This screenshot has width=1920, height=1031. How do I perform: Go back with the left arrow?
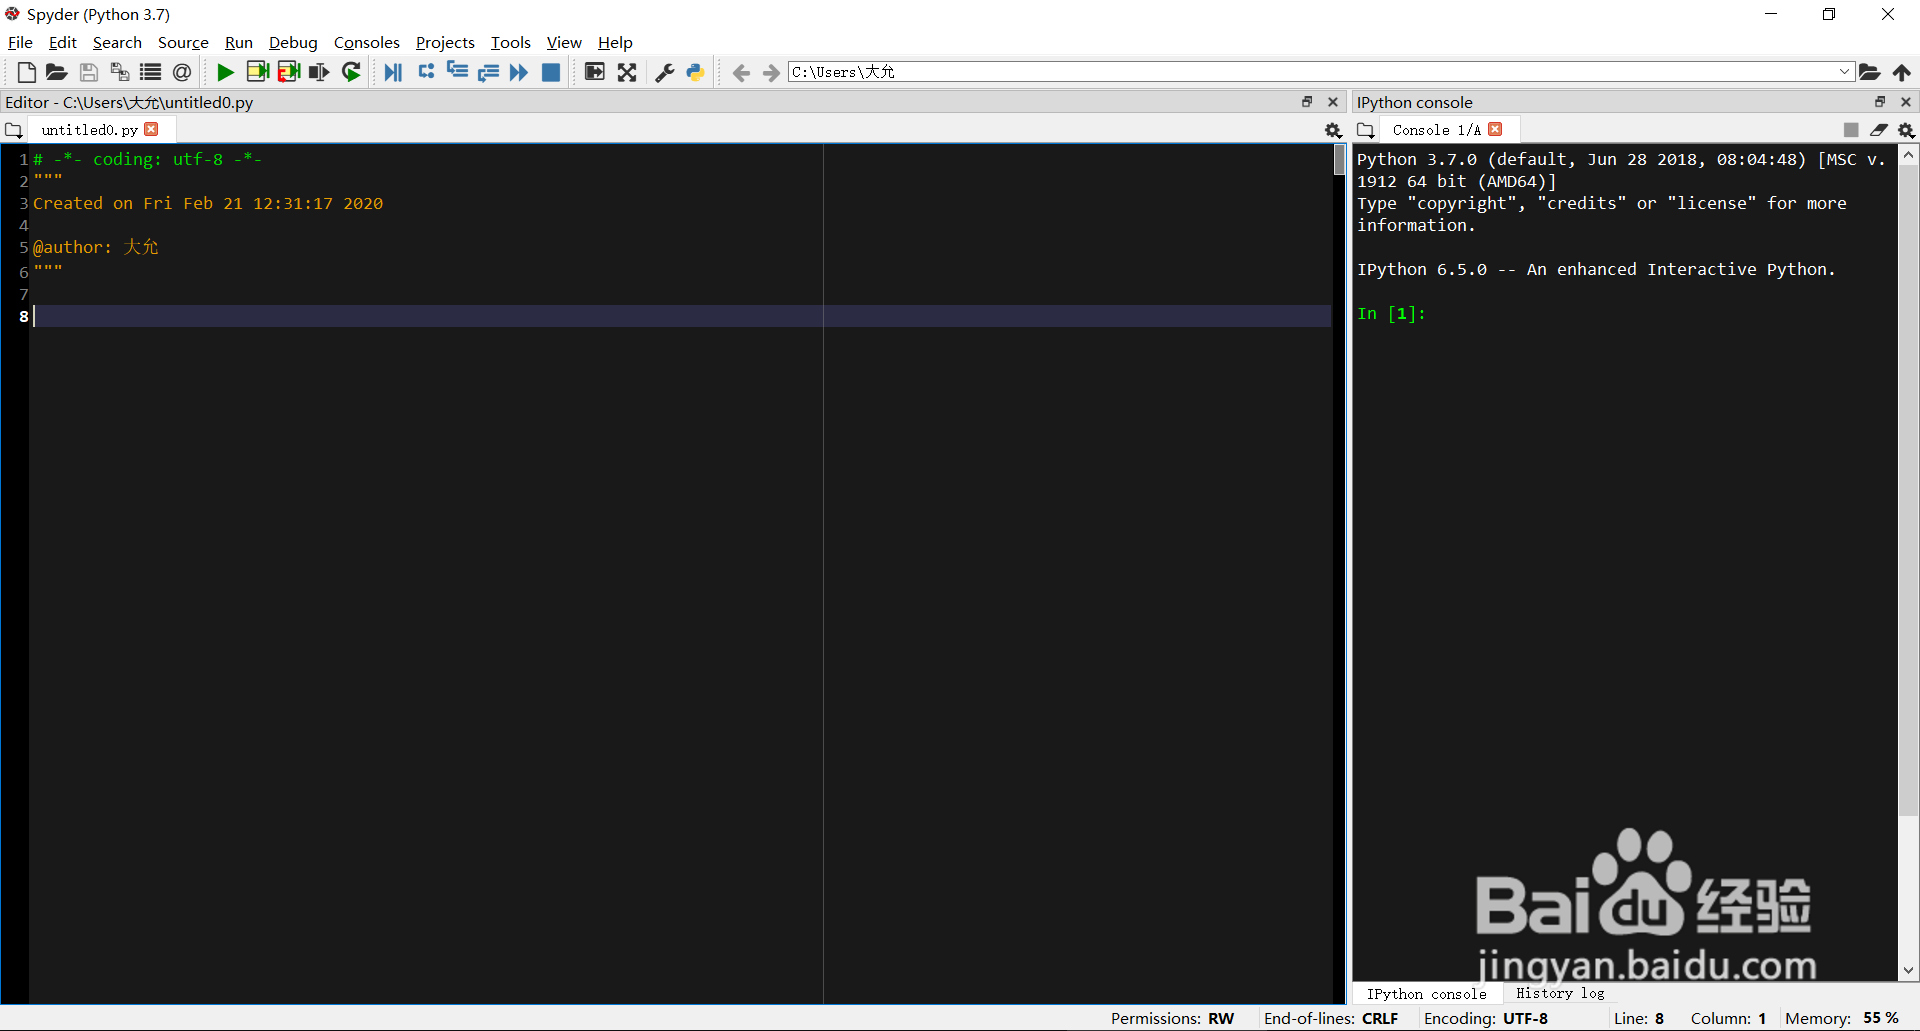741,72
